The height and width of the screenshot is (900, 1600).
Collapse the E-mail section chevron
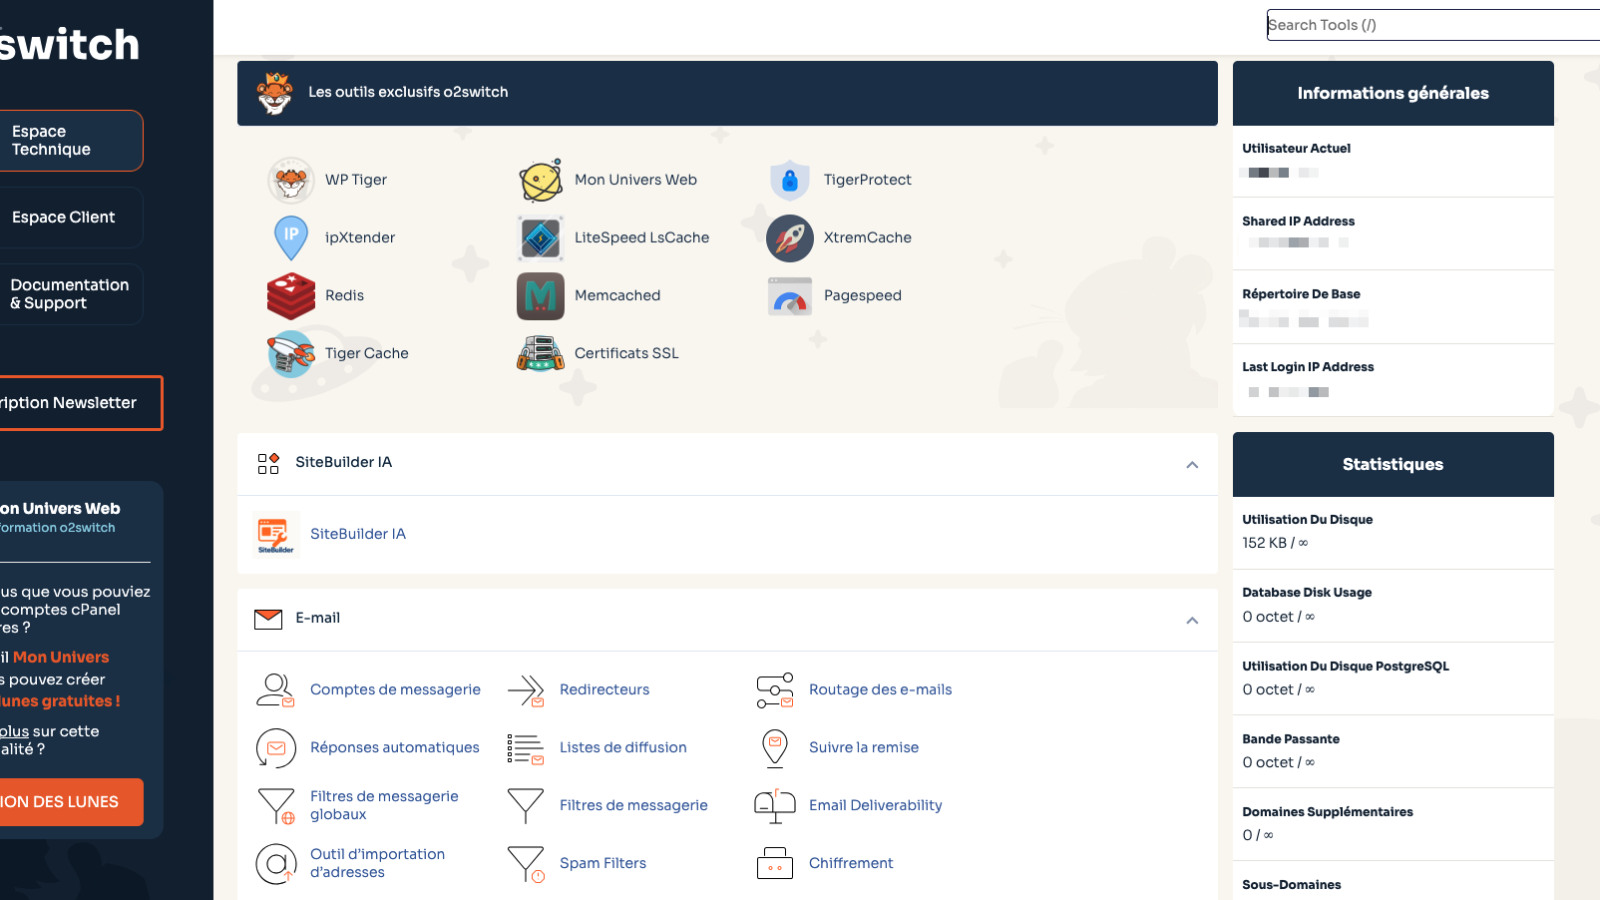[1192, 621]
